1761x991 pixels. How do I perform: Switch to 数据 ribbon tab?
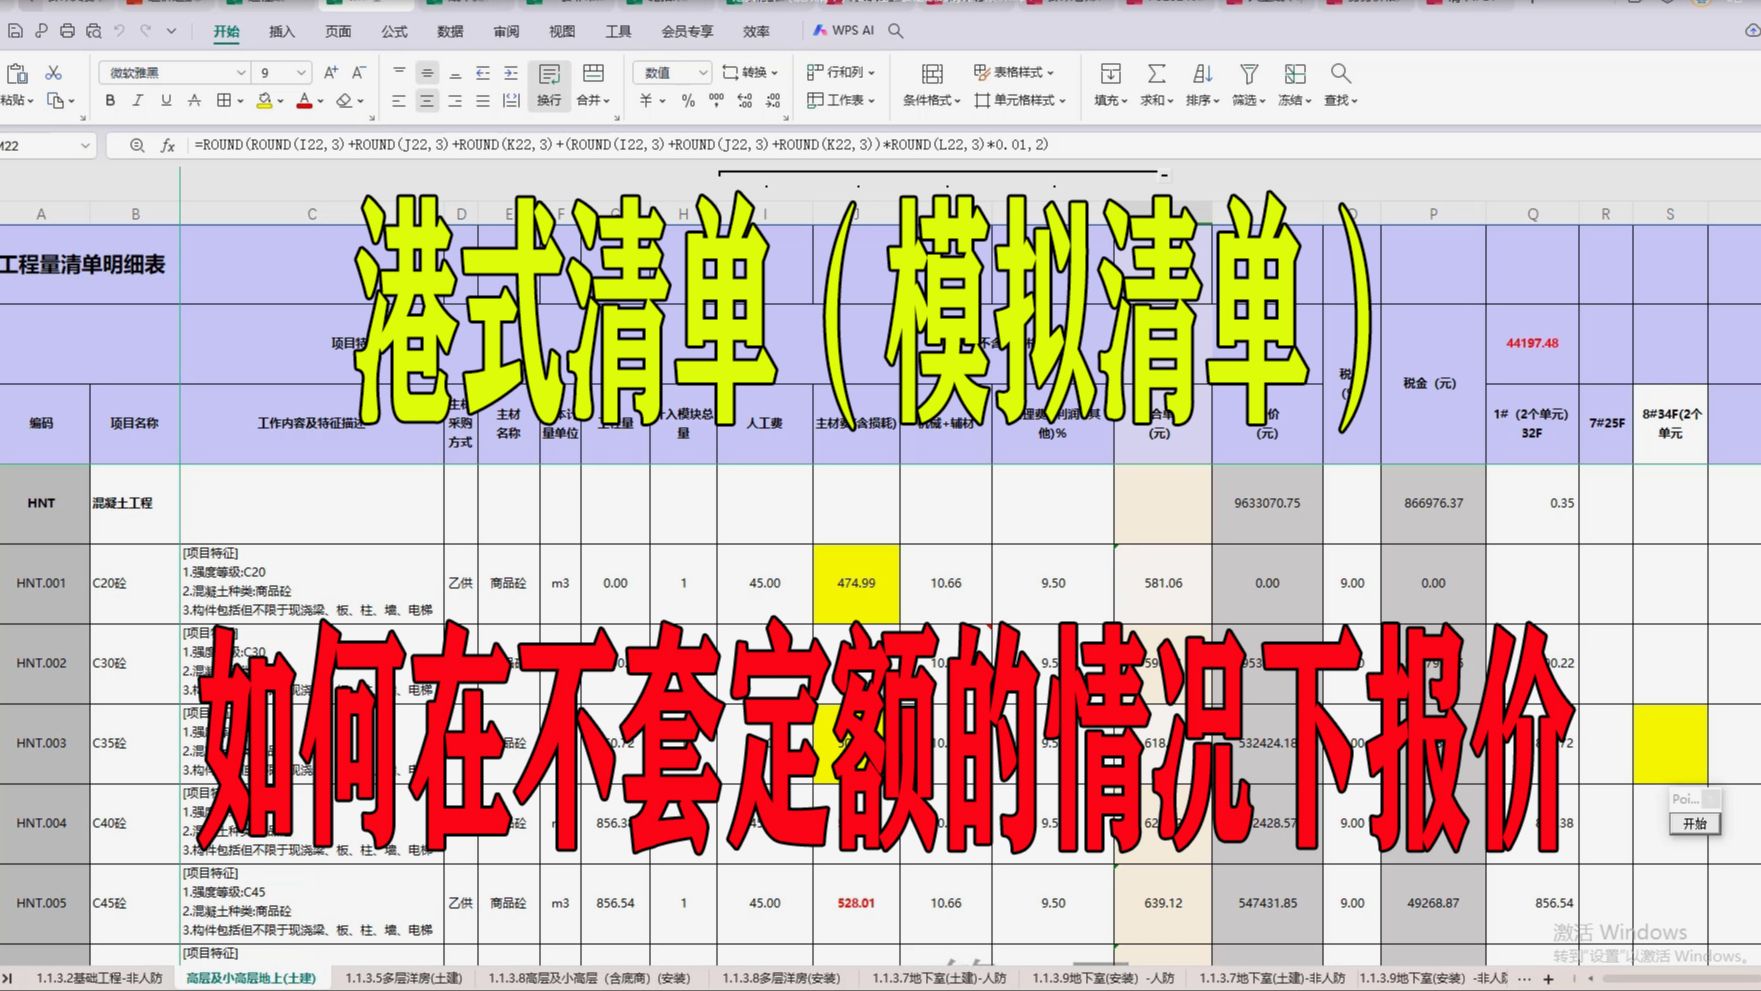click(450, 31)
